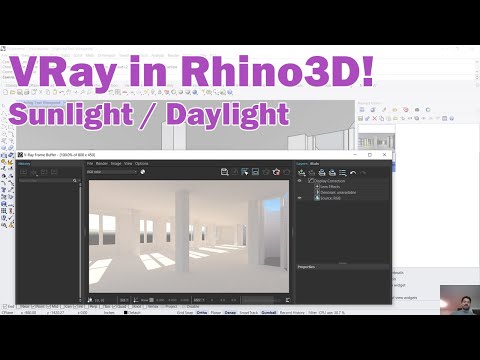Viewport: 480px width, 360px height.
Task: Toggle the Perp osnap checkbox
Action: (87, 306)
